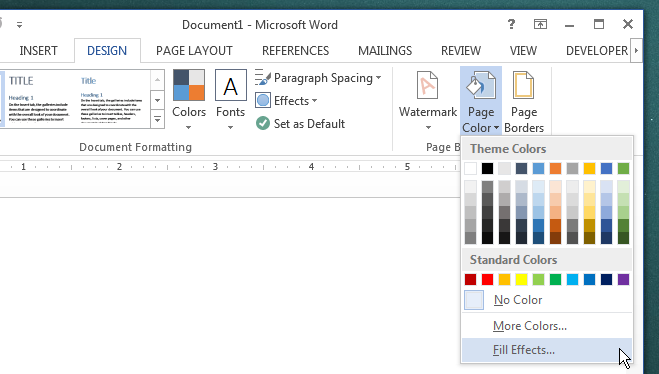The height and width of the screenshot is (374, 659).
Task: Open Customize Quick Access Toolbar arrow
Action: click(x=19, y=25)
